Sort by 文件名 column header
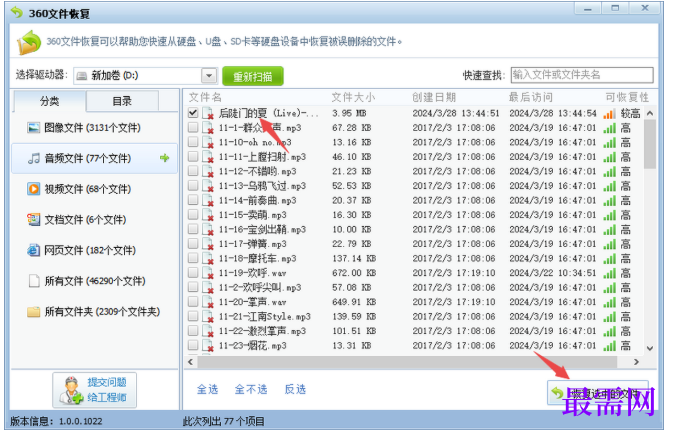This screenshot has height=433, width=674. 205,97
